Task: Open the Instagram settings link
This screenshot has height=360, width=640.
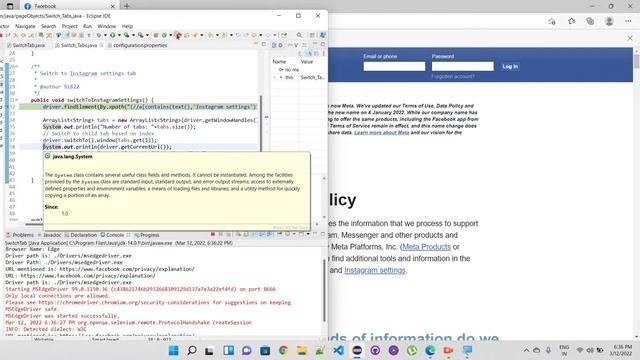Action: (x=375, y=270)
